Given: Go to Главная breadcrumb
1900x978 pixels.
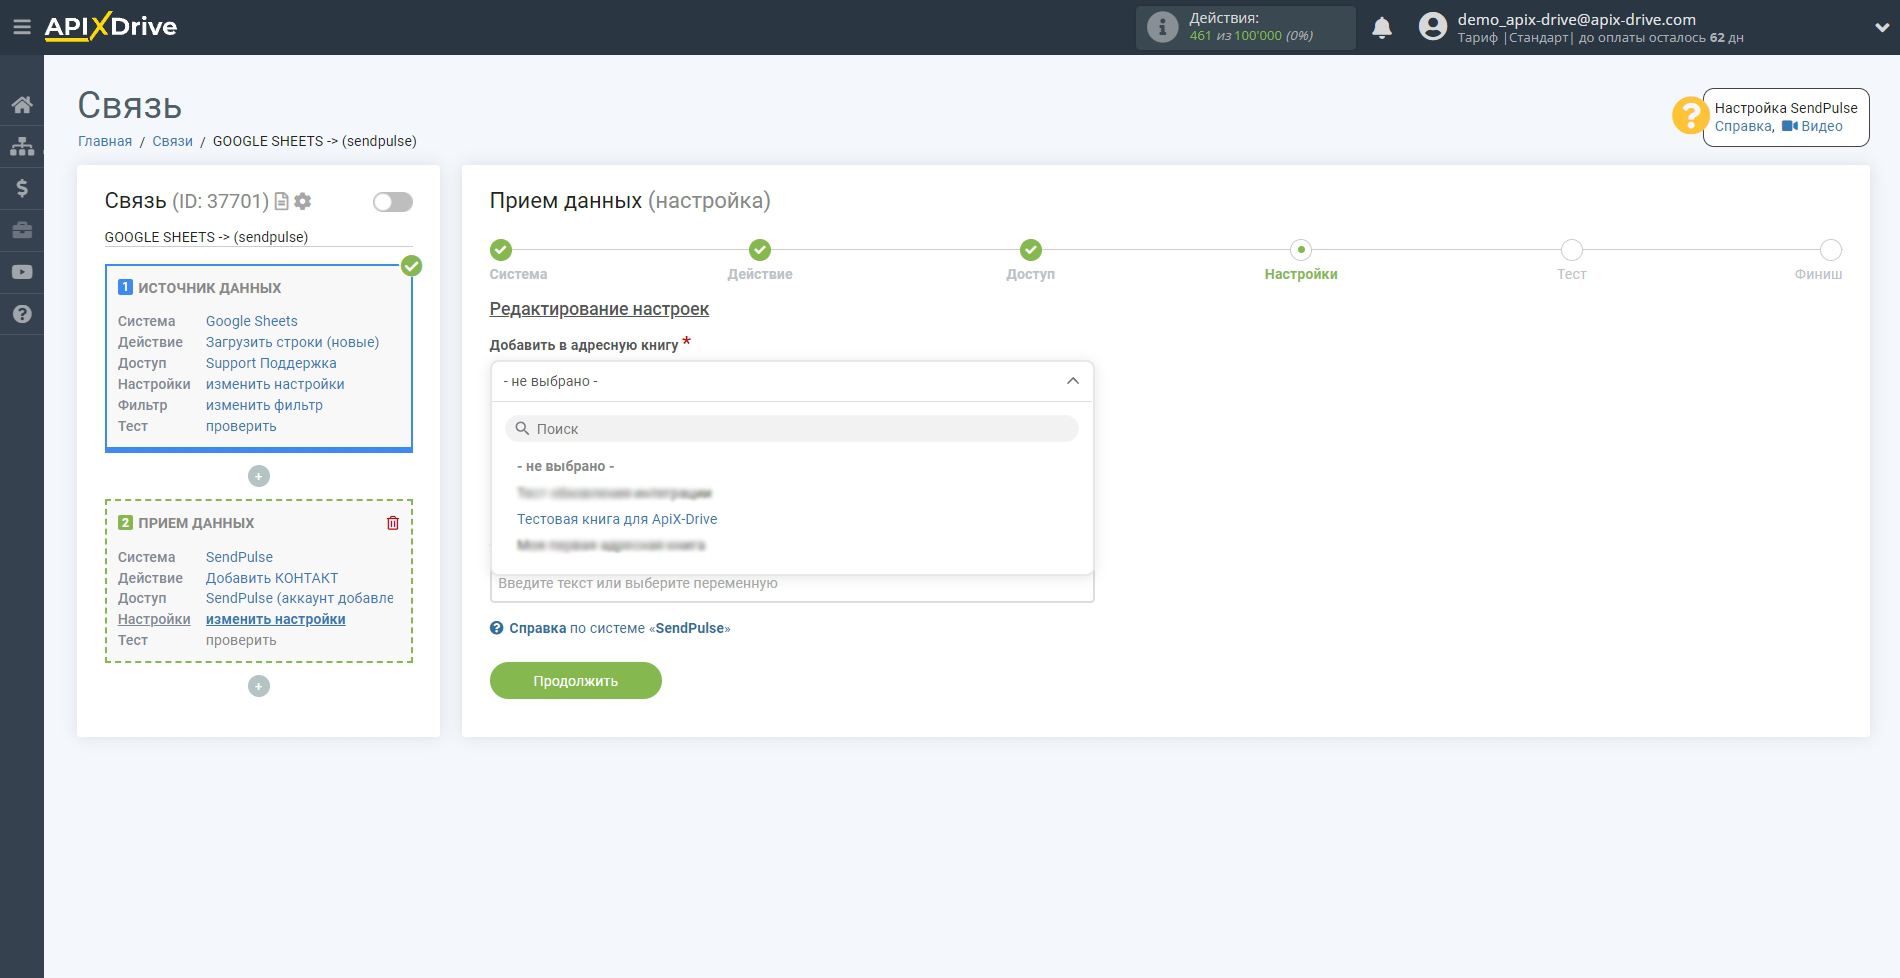Looking at the screenshot, I should click(105, 141).
